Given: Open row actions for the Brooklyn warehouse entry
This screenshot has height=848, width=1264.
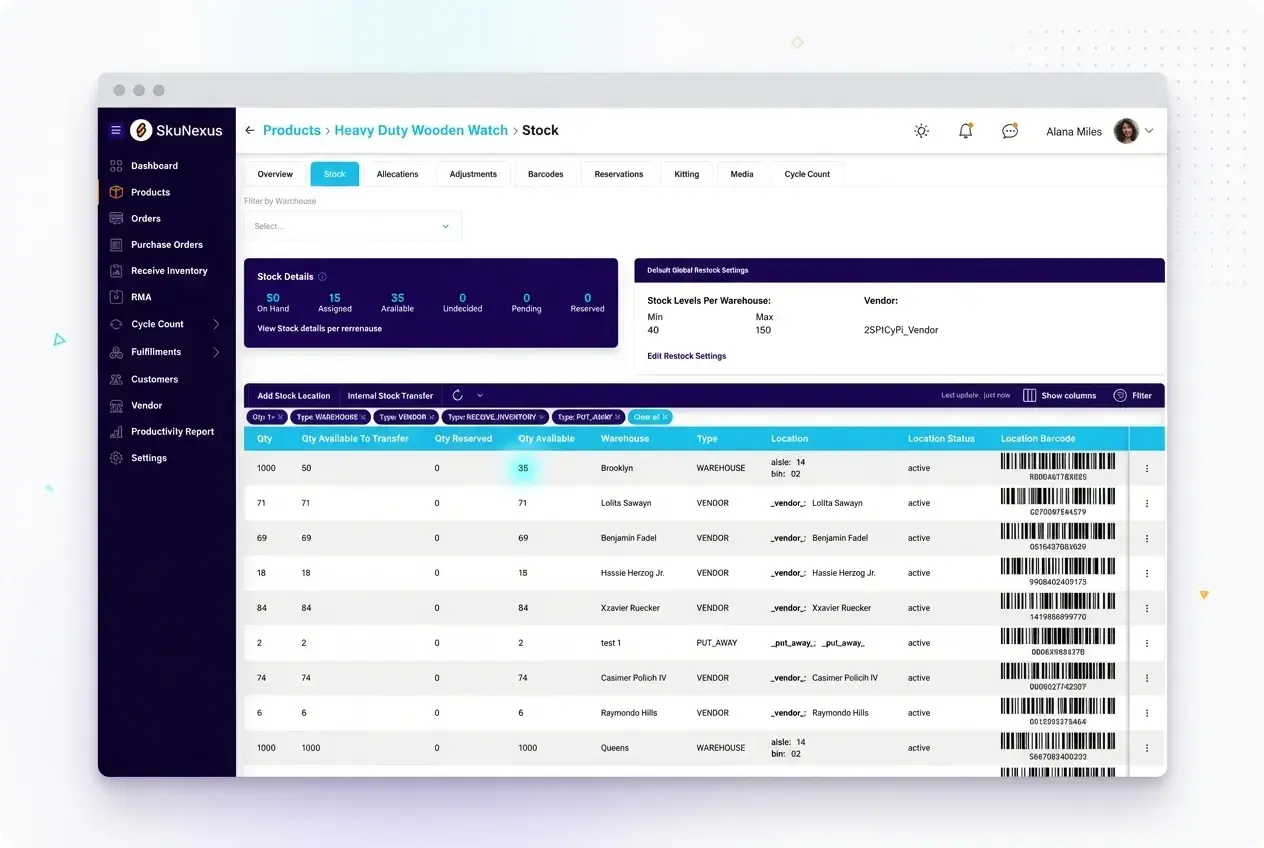Looking at the screenshot, I should click(x=1147, y=468).
